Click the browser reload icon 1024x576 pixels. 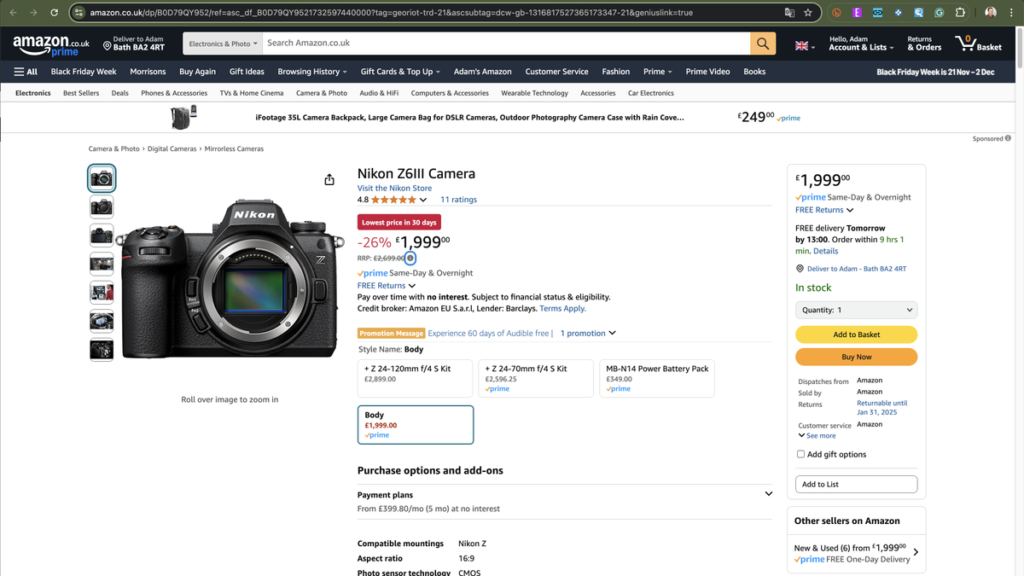coord(54,13)
